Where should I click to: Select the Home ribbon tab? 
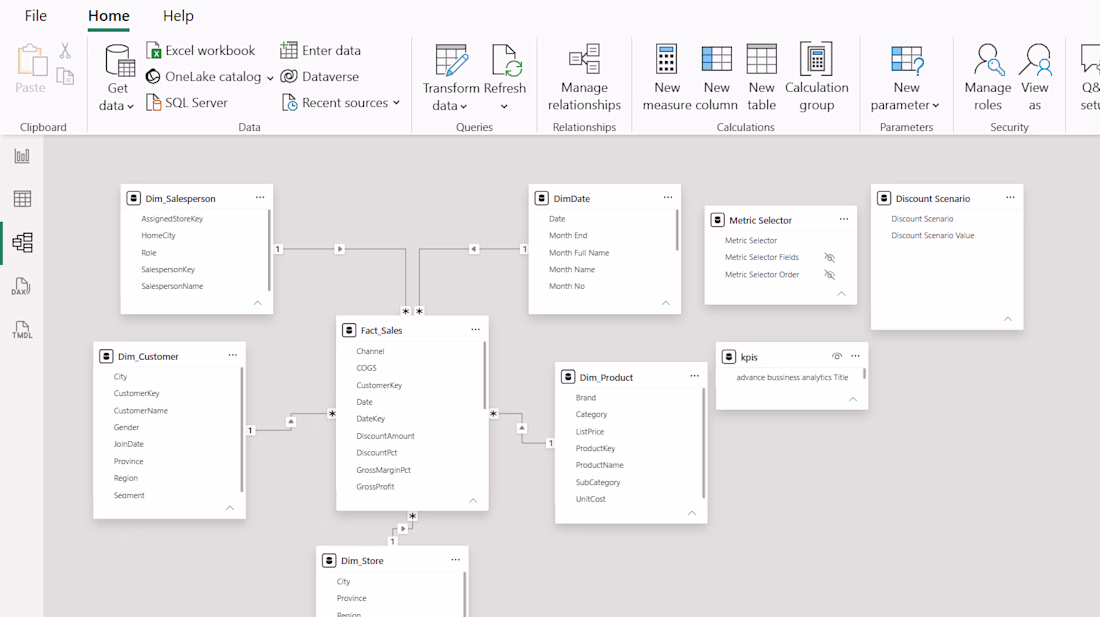click(x=109, y=15)
